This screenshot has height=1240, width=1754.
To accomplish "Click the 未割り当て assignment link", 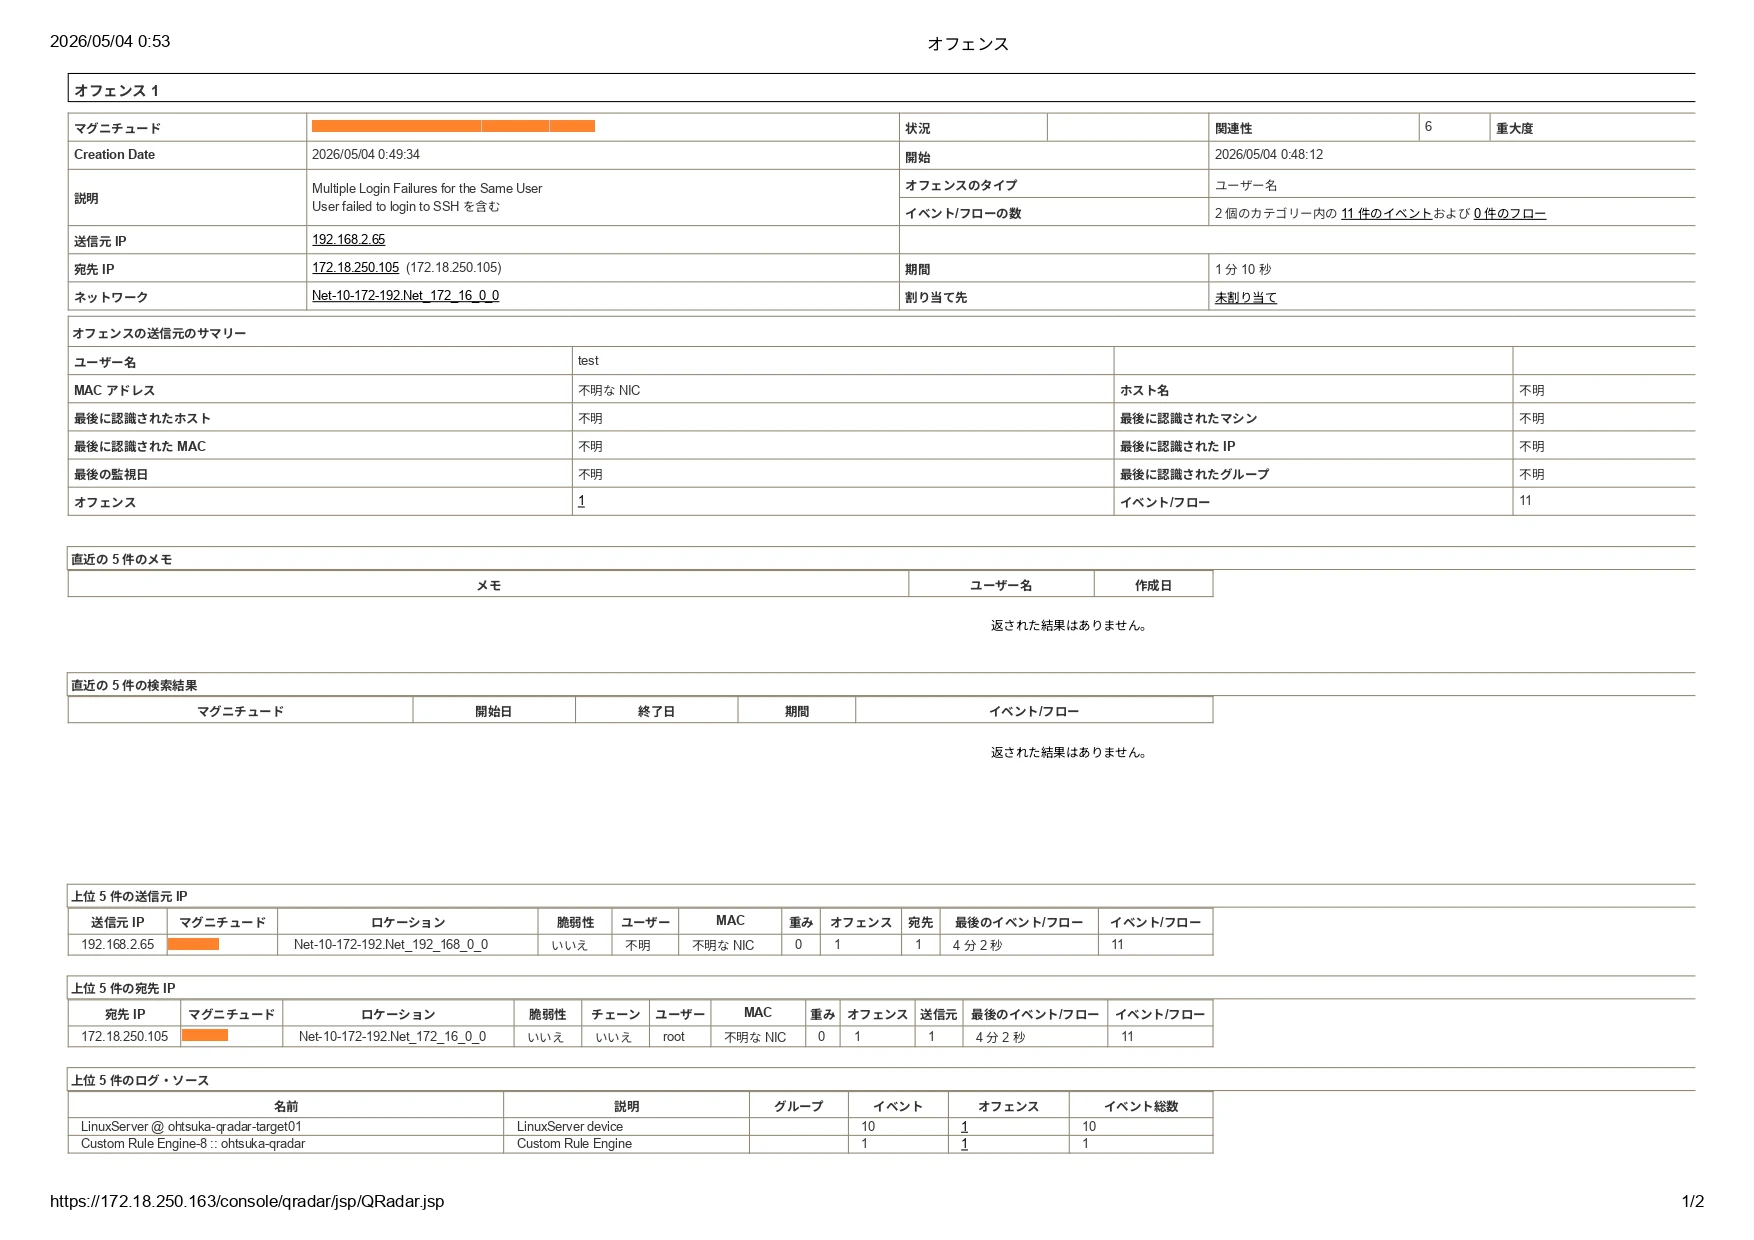I will [x=1245, y=298].
